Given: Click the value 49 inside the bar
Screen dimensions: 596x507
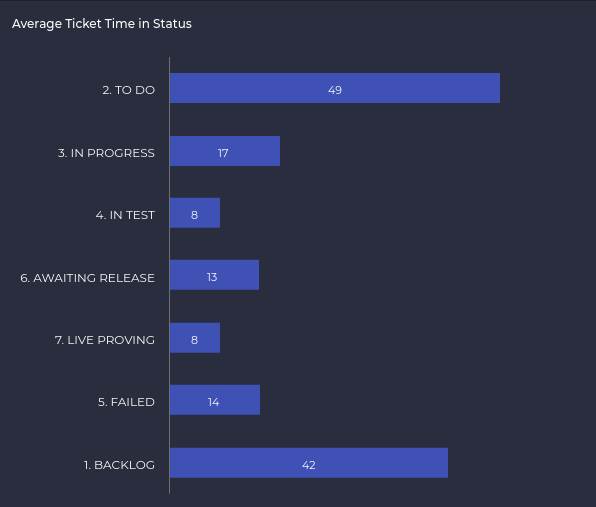Looking at the screenshot, I should click(x=335, y=90).
